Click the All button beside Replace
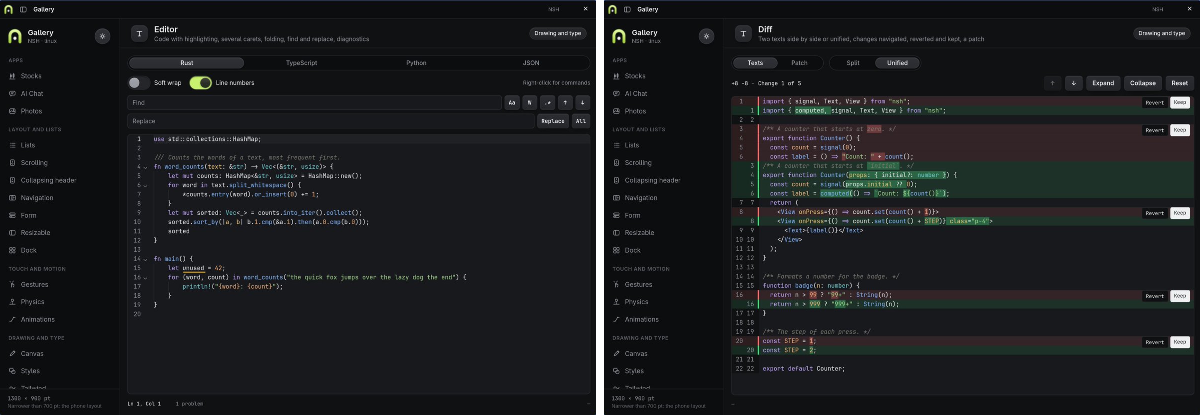 [x=580, y=121]
